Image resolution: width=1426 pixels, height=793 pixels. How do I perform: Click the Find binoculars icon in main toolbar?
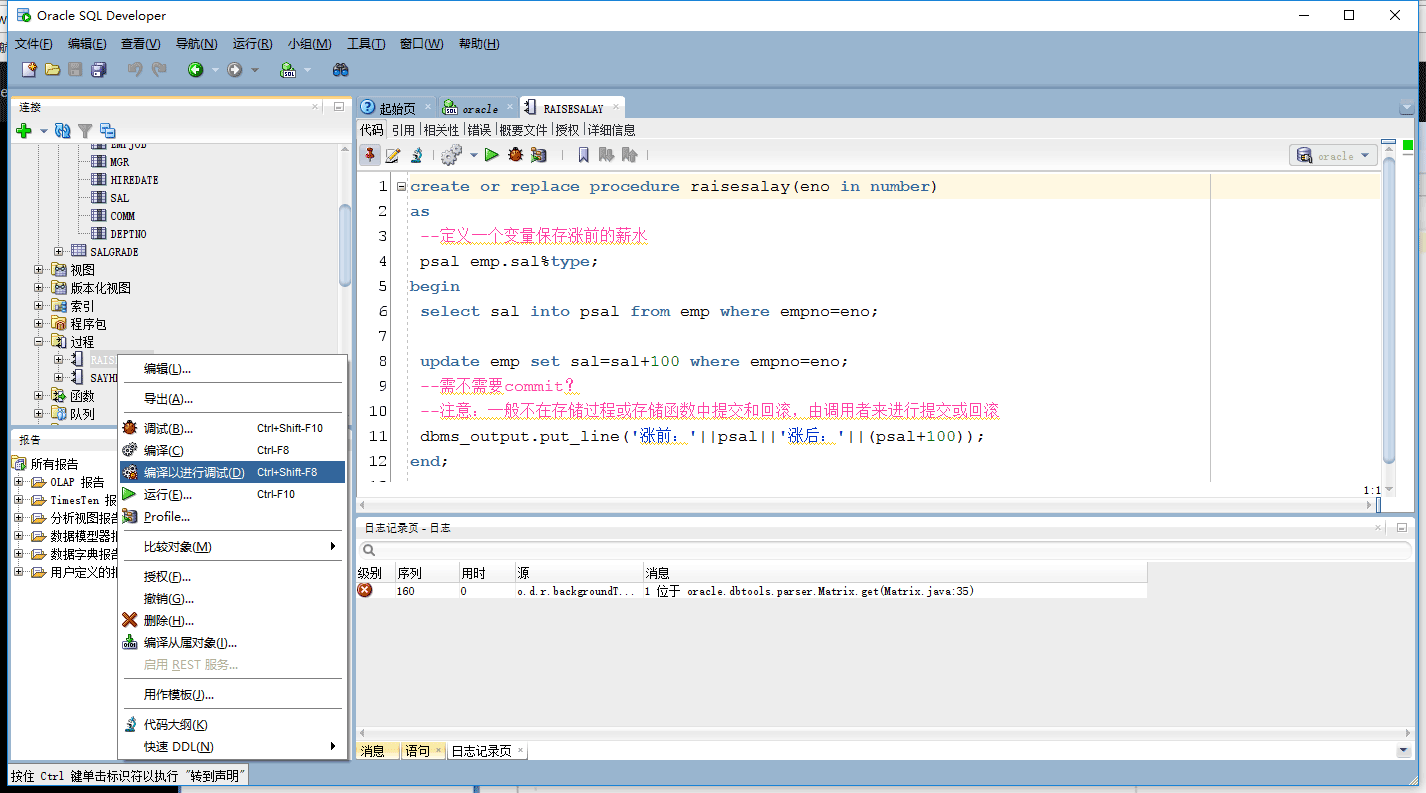341,70
